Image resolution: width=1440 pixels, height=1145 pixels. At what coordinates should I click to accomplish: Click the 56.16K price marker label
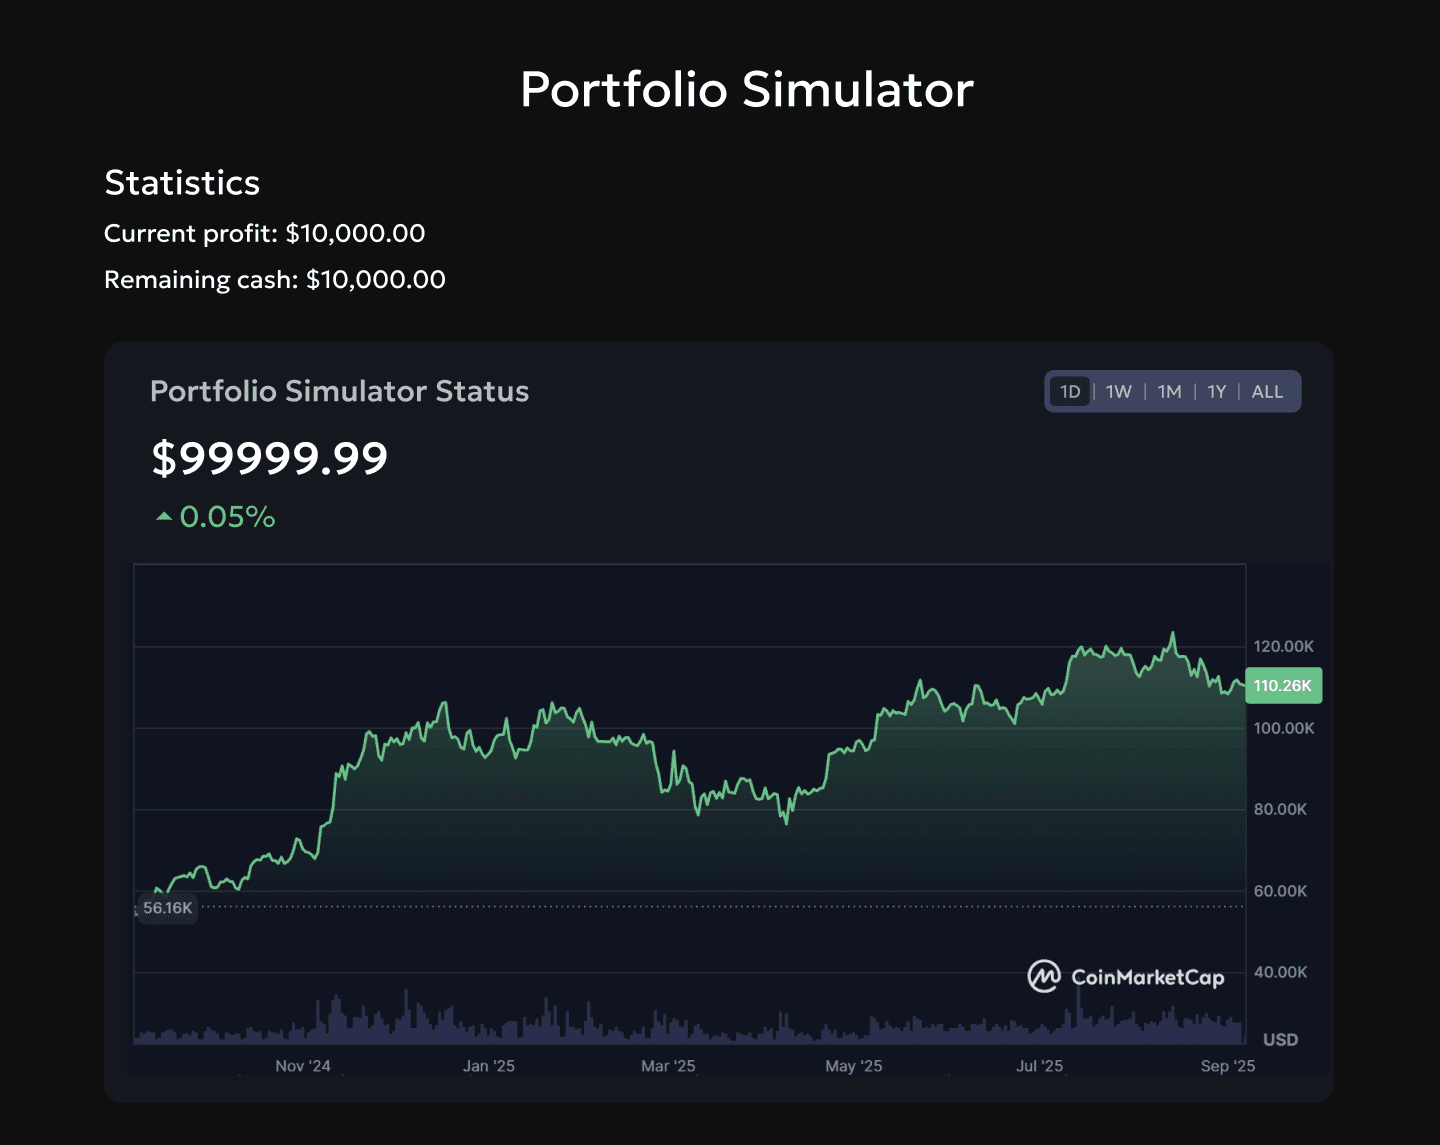coord(167,908)
